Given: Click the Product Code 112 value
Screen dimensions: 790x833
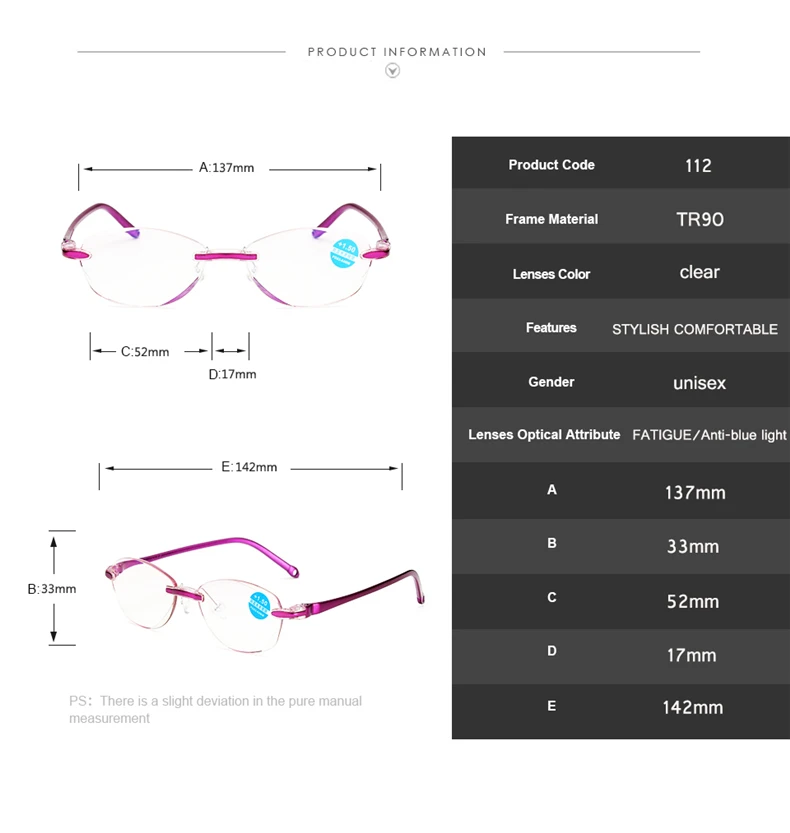Looking at the screenshot, I should (x=698, y=166).
